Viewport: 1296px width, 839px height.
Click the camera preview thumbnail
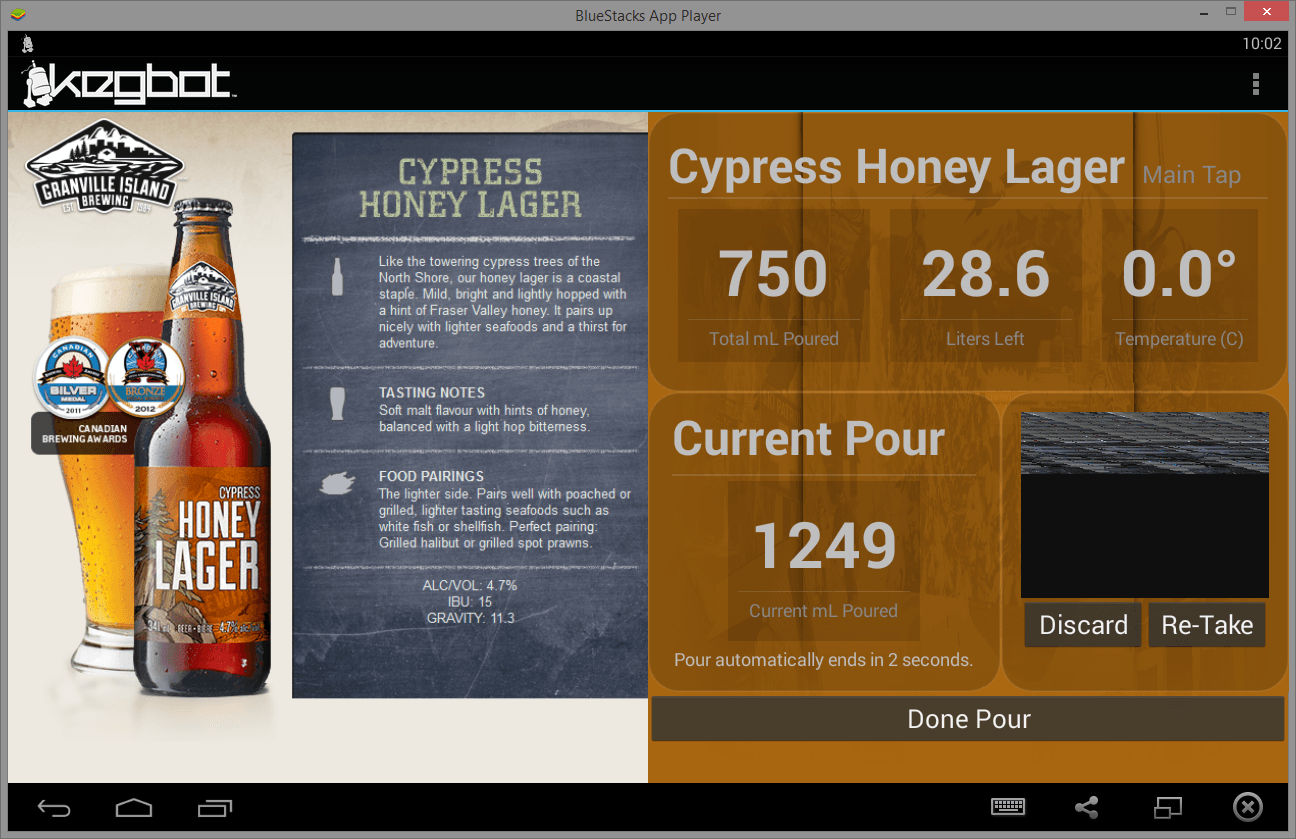[1145, 505]
